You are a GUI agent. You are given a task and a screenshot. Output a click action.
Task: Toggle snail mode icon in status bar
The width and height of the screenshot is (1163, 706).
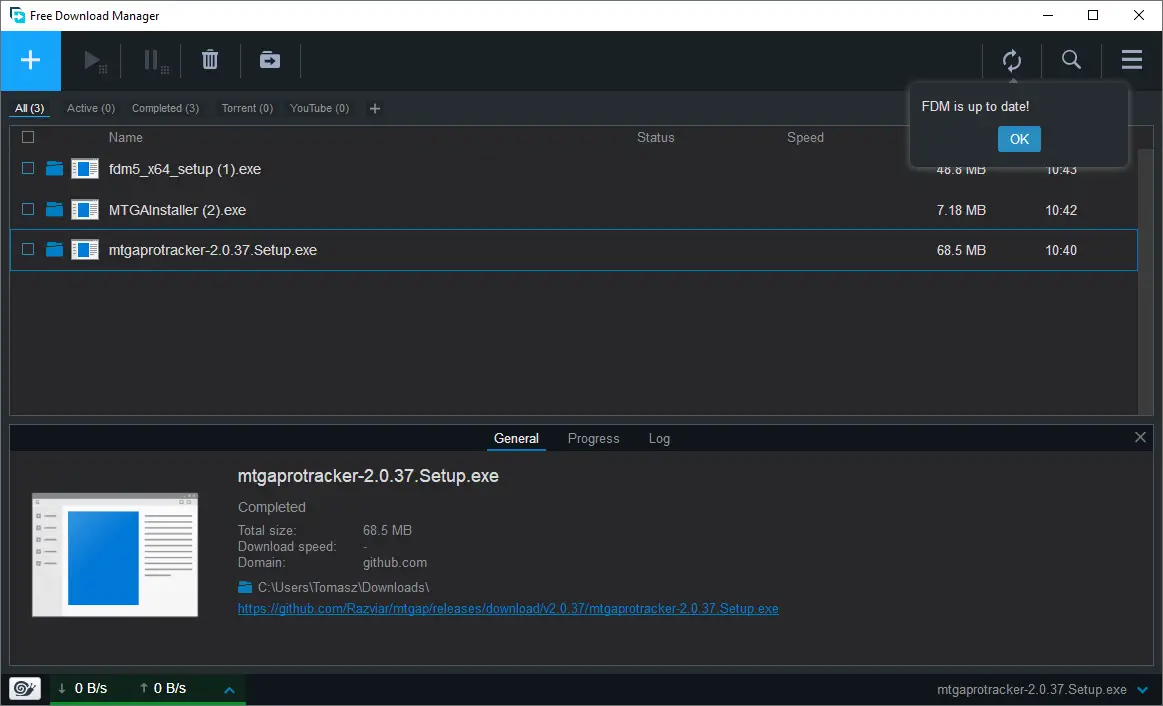[x=24, y=688]
